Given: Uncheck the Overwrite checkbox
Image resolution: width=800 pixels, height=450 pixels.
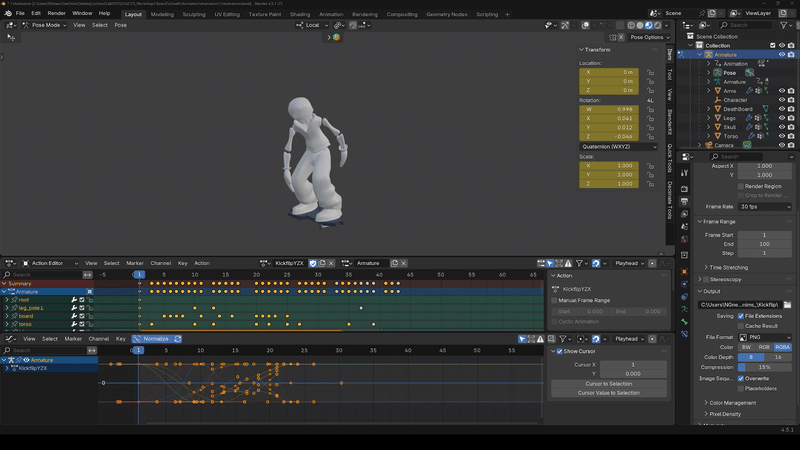Looking at the screenshot, I should [x=740, y=378].
